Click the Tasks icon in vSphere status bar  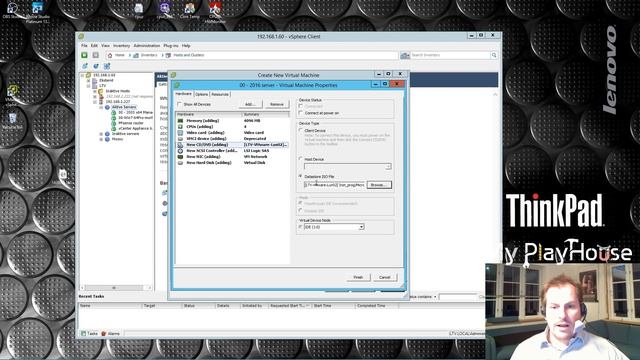pos(84,333)
